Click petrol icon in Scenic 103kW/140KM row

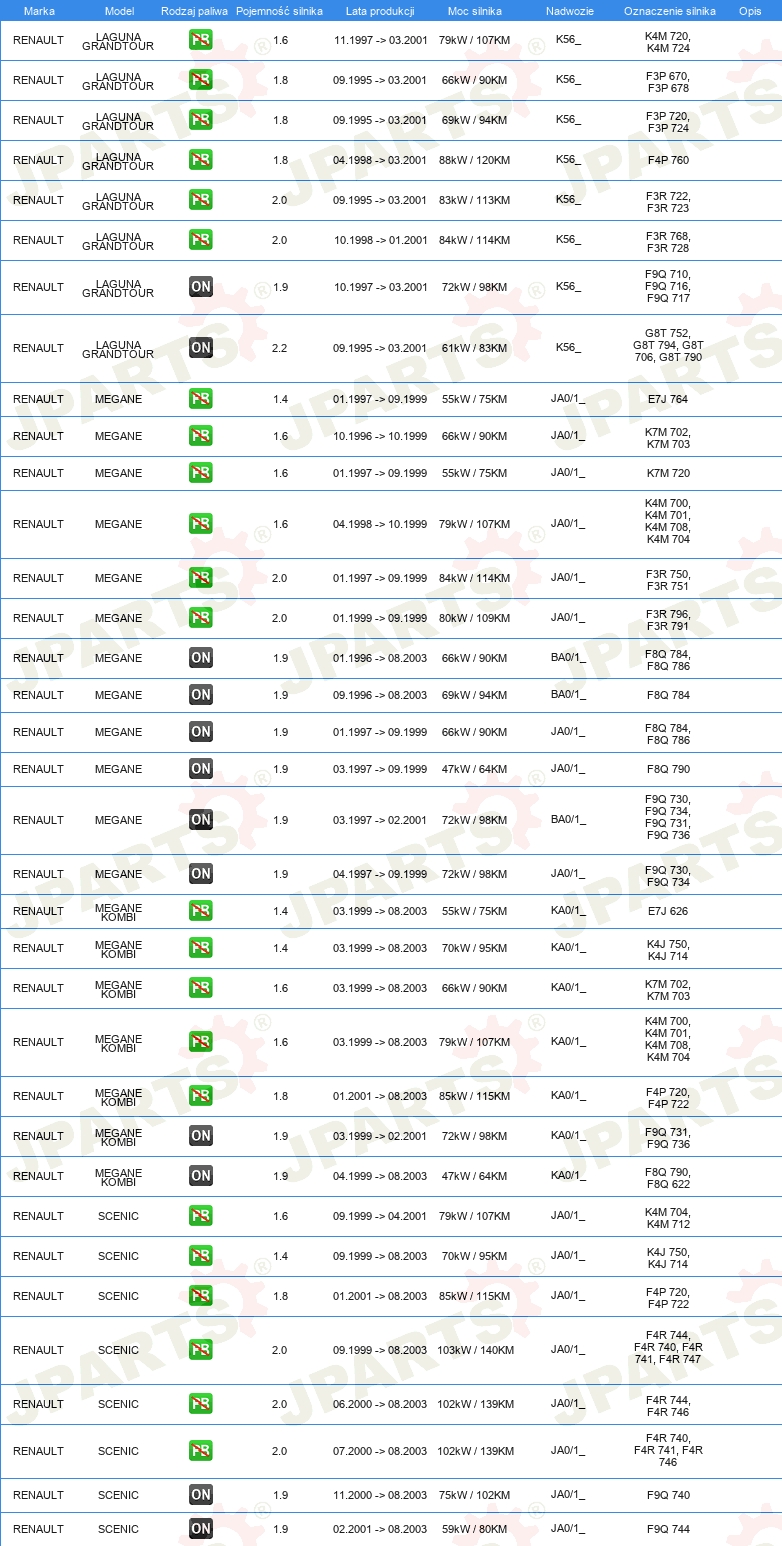pos(200,1350)
